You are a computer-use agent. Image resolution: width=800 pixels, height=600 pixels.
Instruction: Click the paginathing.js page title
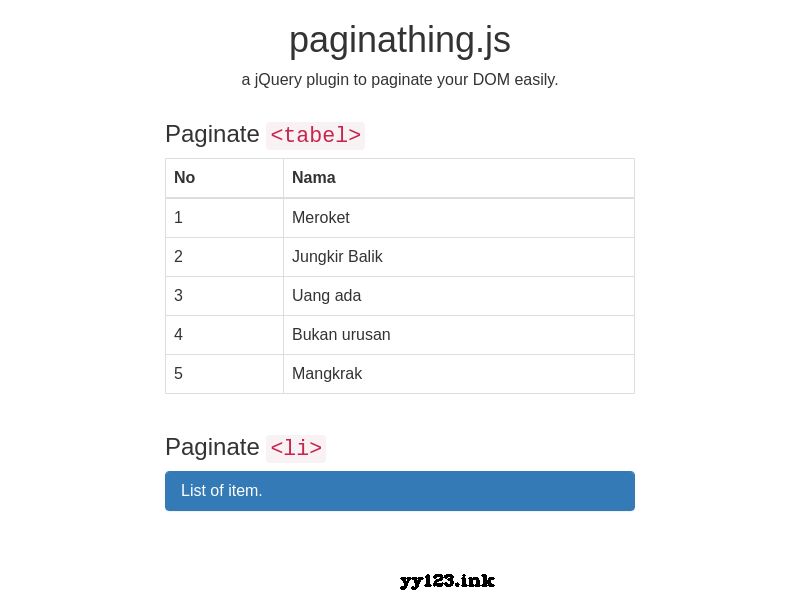coord(399,40)
